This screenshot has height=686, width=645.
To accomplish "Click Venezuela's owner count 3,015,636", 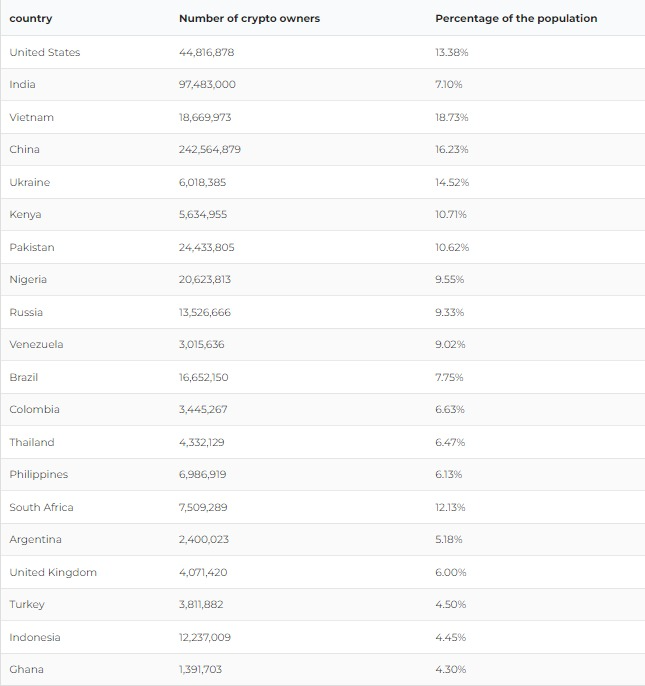I will pos(202,345).
